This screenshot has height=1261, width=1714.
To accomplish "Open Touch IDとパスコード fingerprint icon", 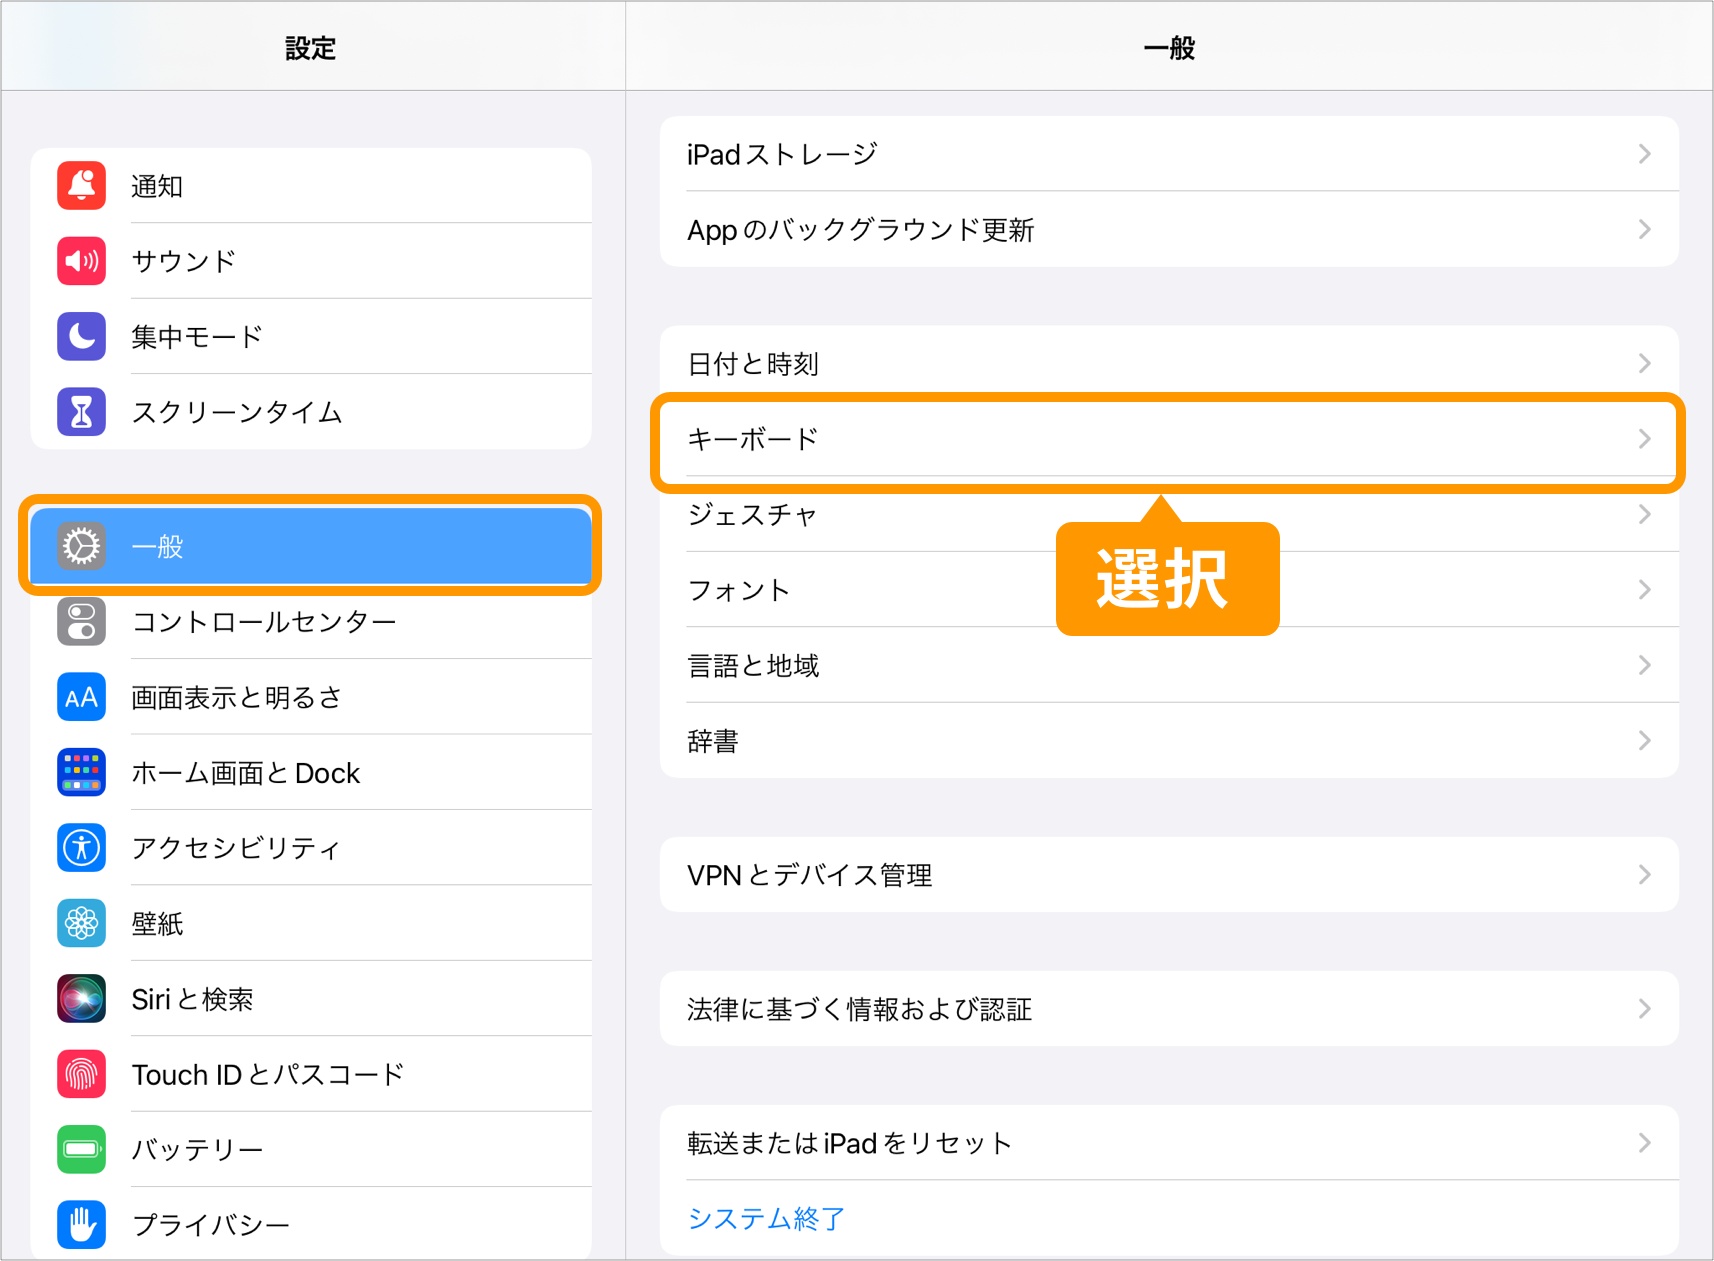I will (x=81, y=1073).
